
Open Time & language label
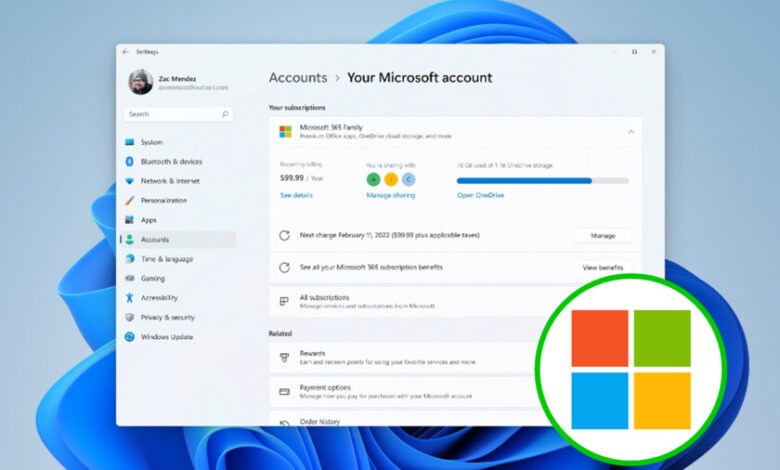coord(167,259)
